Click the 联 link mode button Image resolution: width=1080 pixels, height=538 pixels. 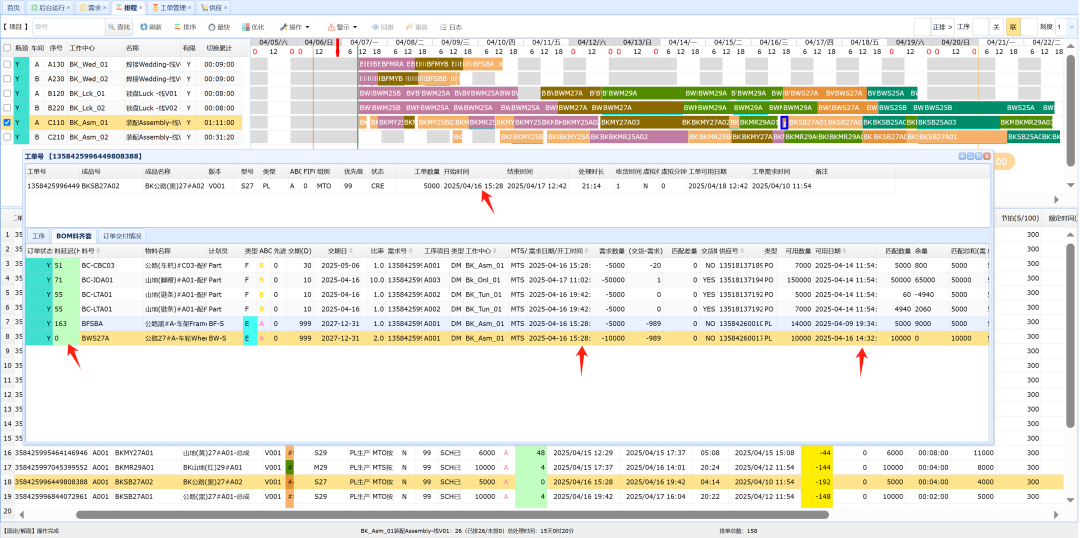coord(1013,27)
